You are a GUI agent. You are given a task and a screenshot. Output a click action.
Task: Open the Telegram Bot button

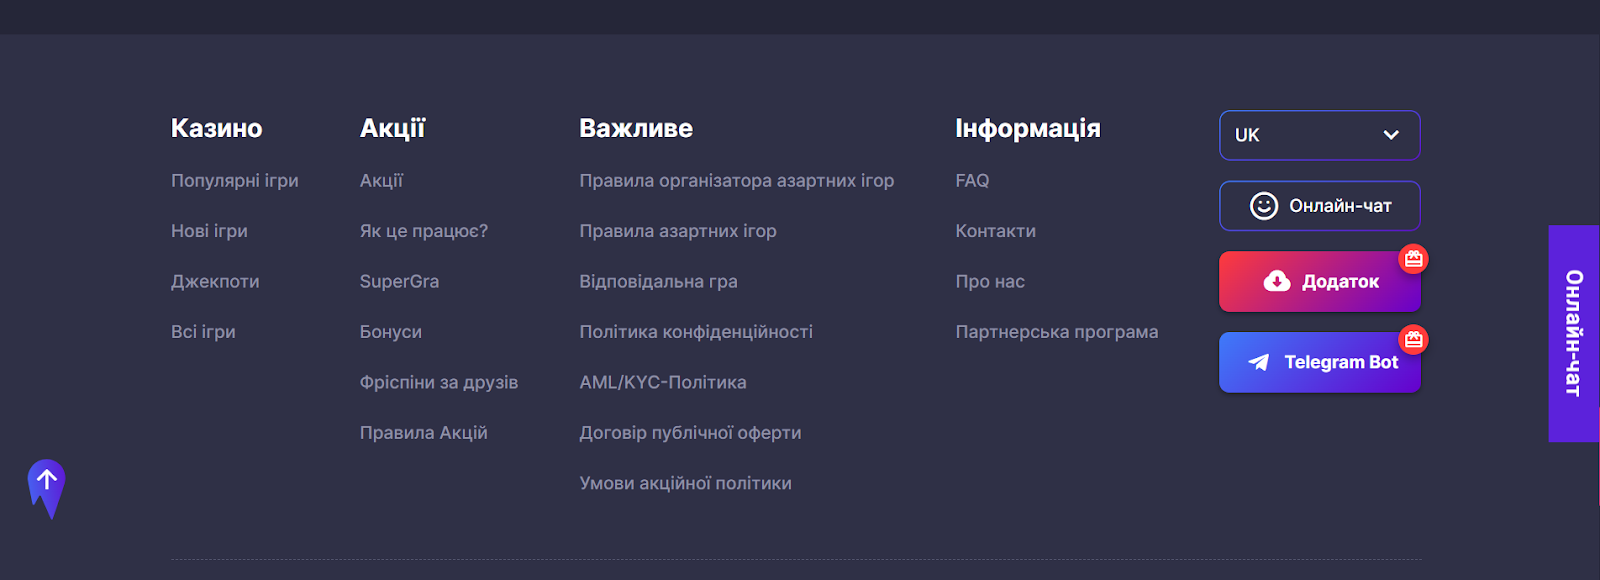(1320, 362)
